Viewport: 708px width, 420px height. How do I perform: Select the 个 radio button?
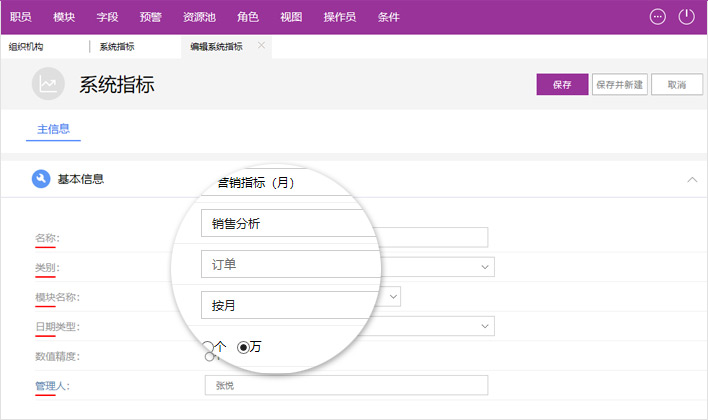tap(208, 347)
